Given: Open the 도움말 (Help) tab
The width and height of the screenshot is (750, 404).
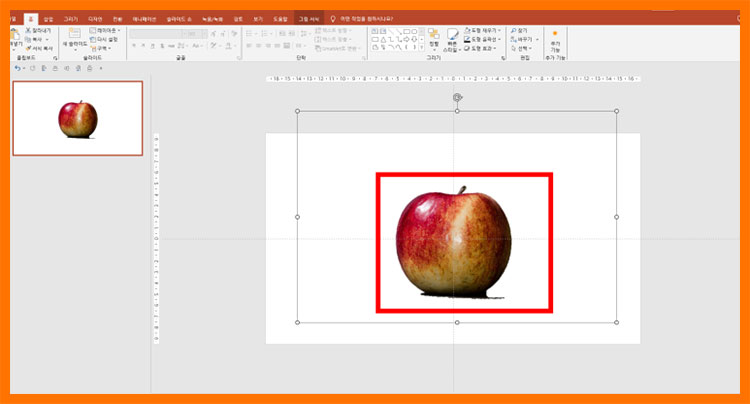Looking at the screenshot, I should click(x=280, y=19).
